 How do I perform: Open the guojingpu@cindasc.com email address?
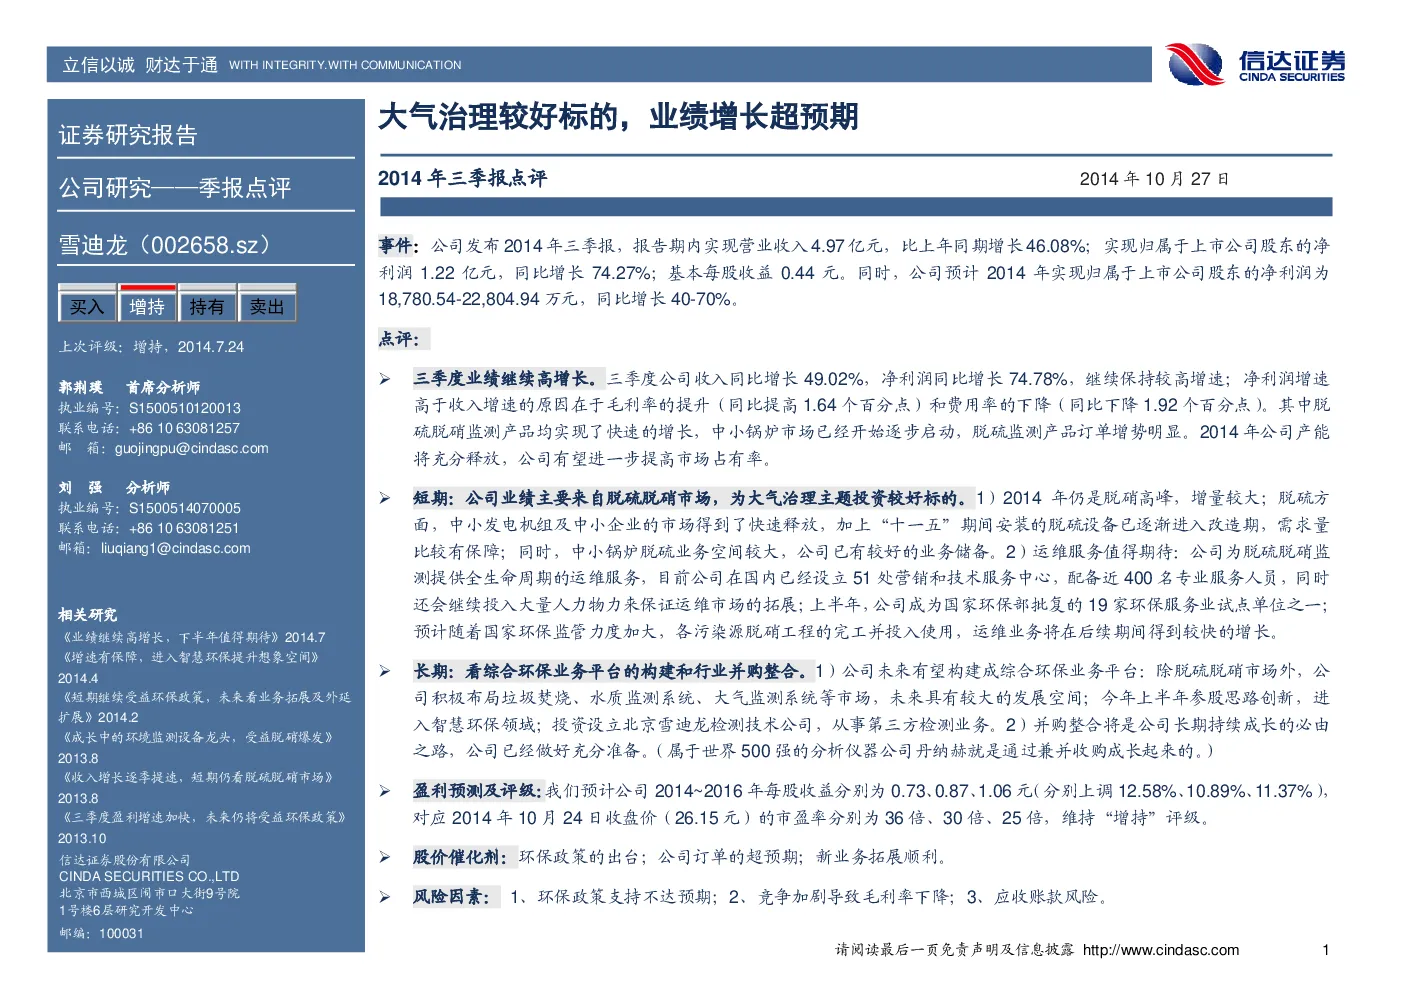(192, 448)
